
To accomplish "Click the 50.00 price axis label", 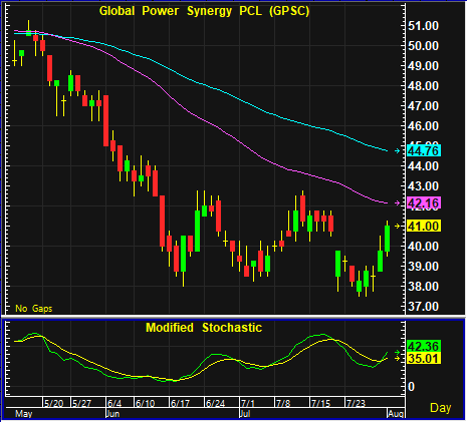I will click(x=423, y=46).
